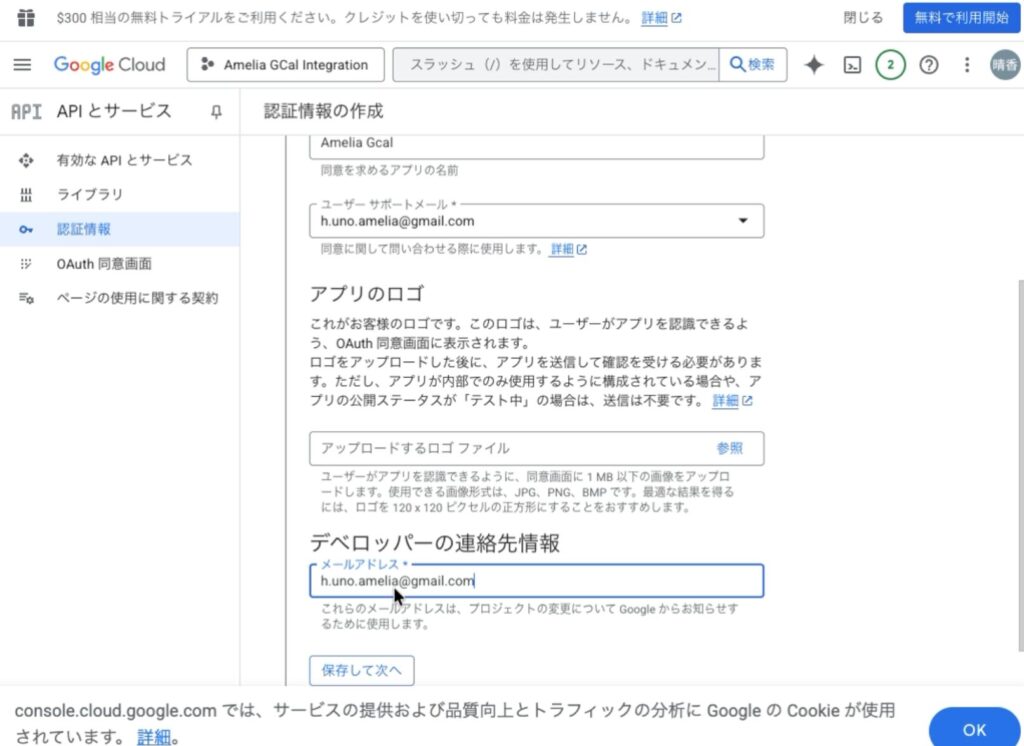Screen dimensions: 1024x746
Task: Open ライブラリ in the sidebar
Action: click(90, 194)
